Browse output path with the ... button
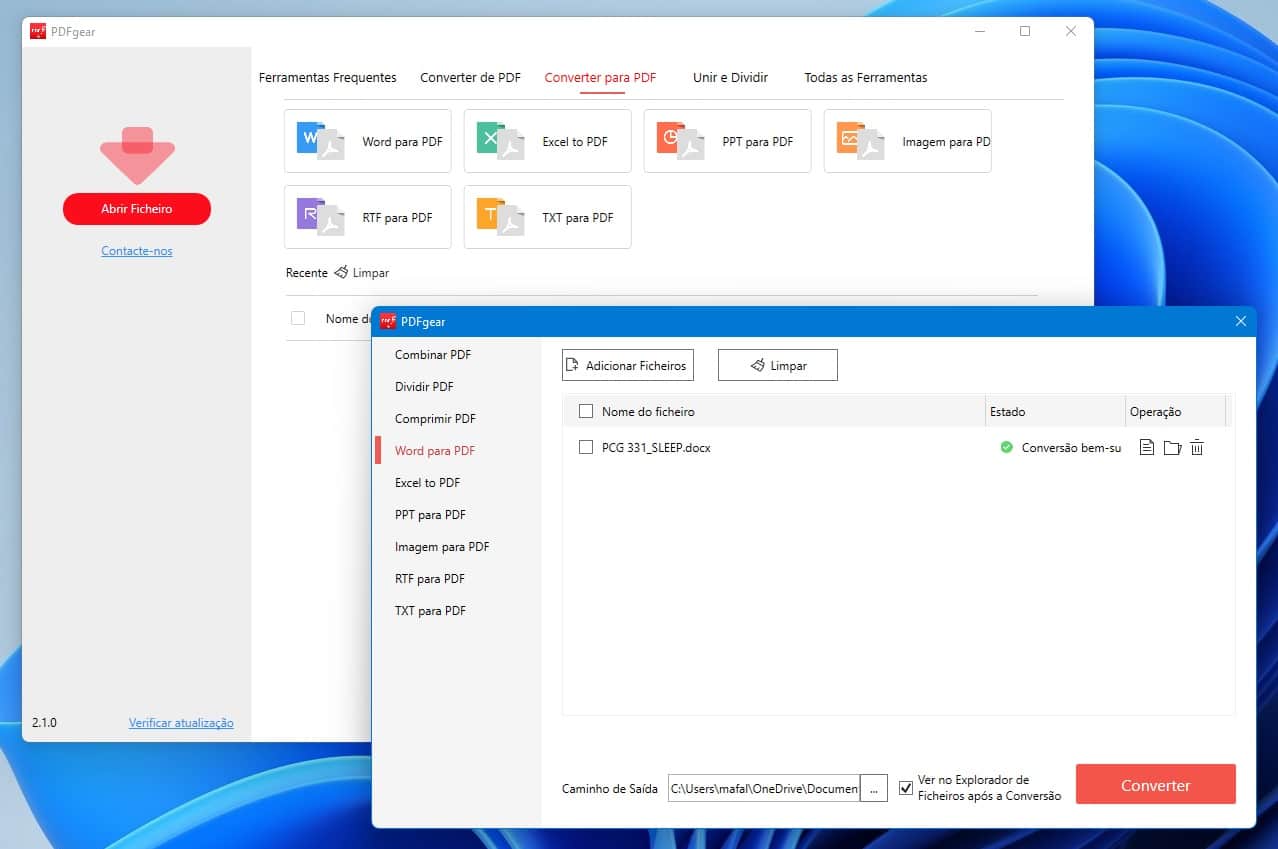The image size is (1278, 849). click(874, 788)
